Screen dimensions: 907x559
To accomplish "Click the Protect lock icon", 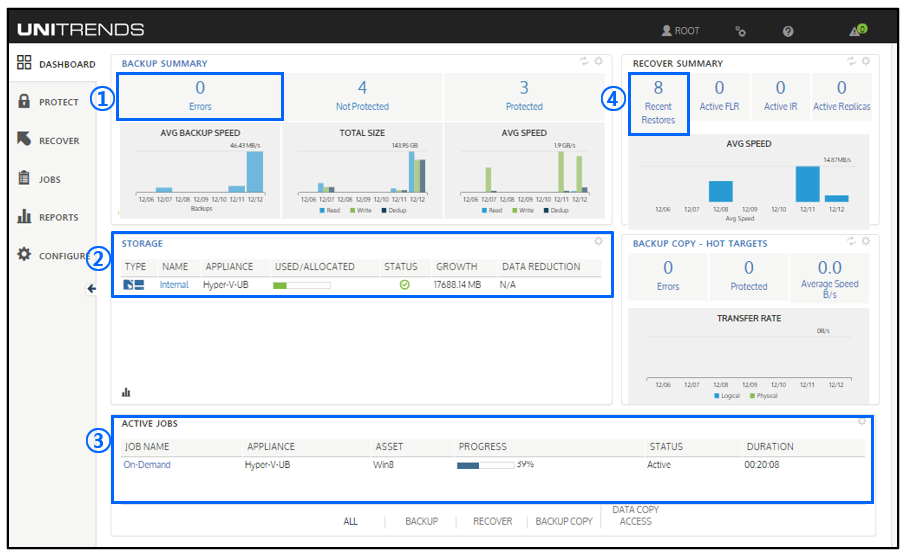I will [24, 101].
